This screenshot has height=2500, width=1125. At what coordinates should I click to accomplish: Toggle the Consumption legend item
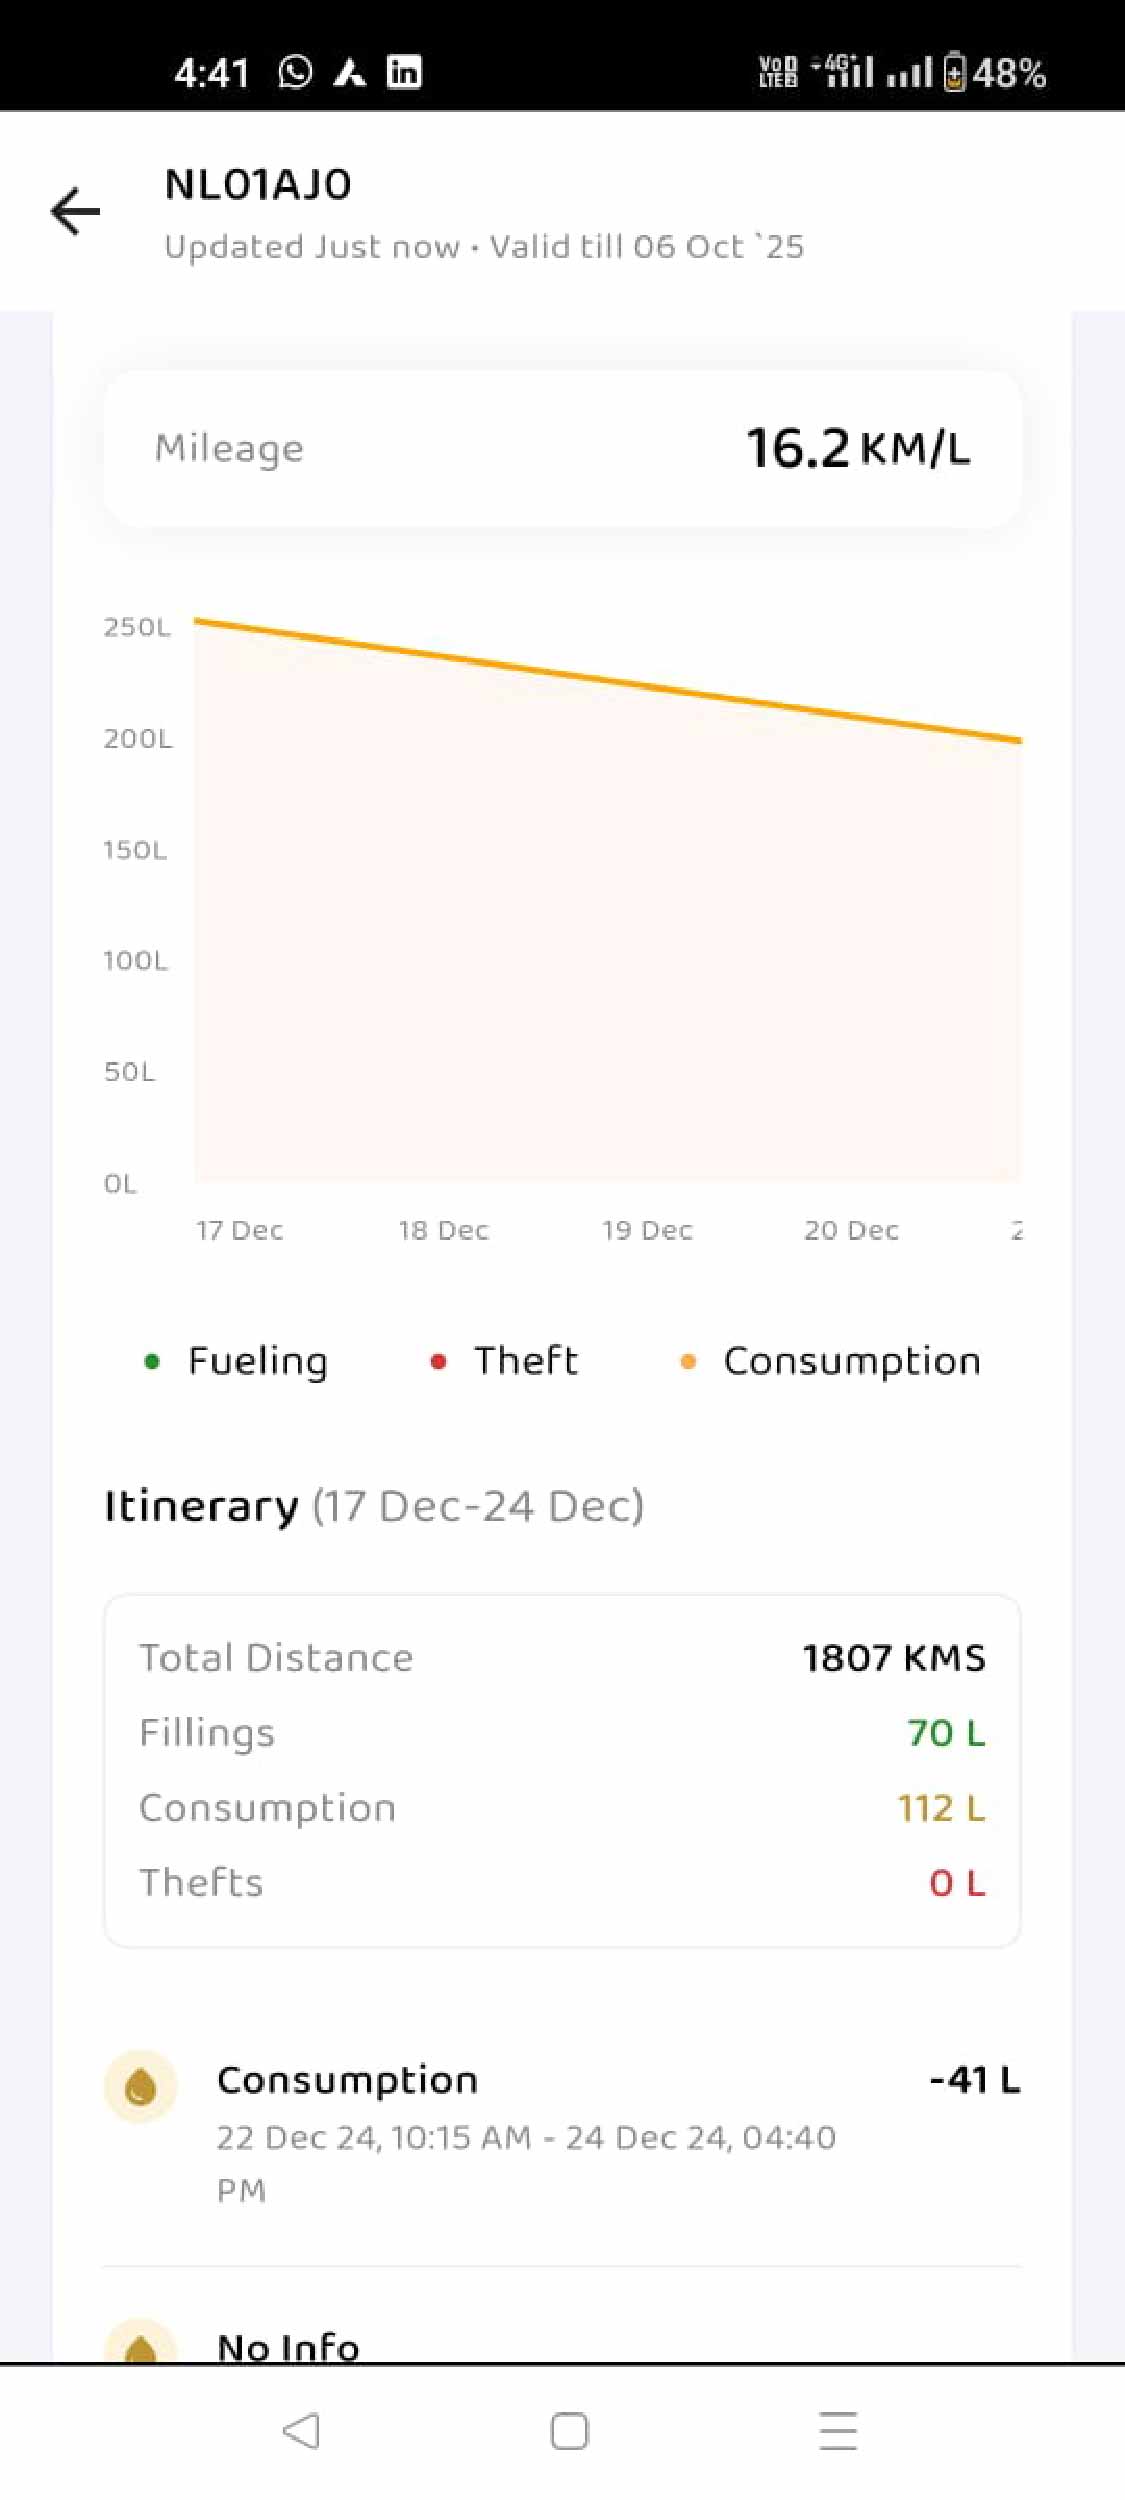coord(831,1361)
